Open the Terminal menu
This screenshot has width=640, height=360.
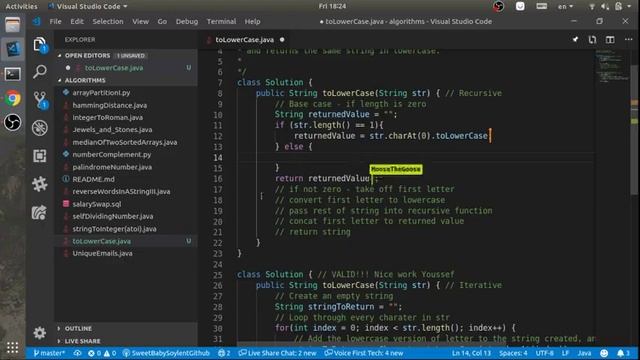tap(221, 22)
